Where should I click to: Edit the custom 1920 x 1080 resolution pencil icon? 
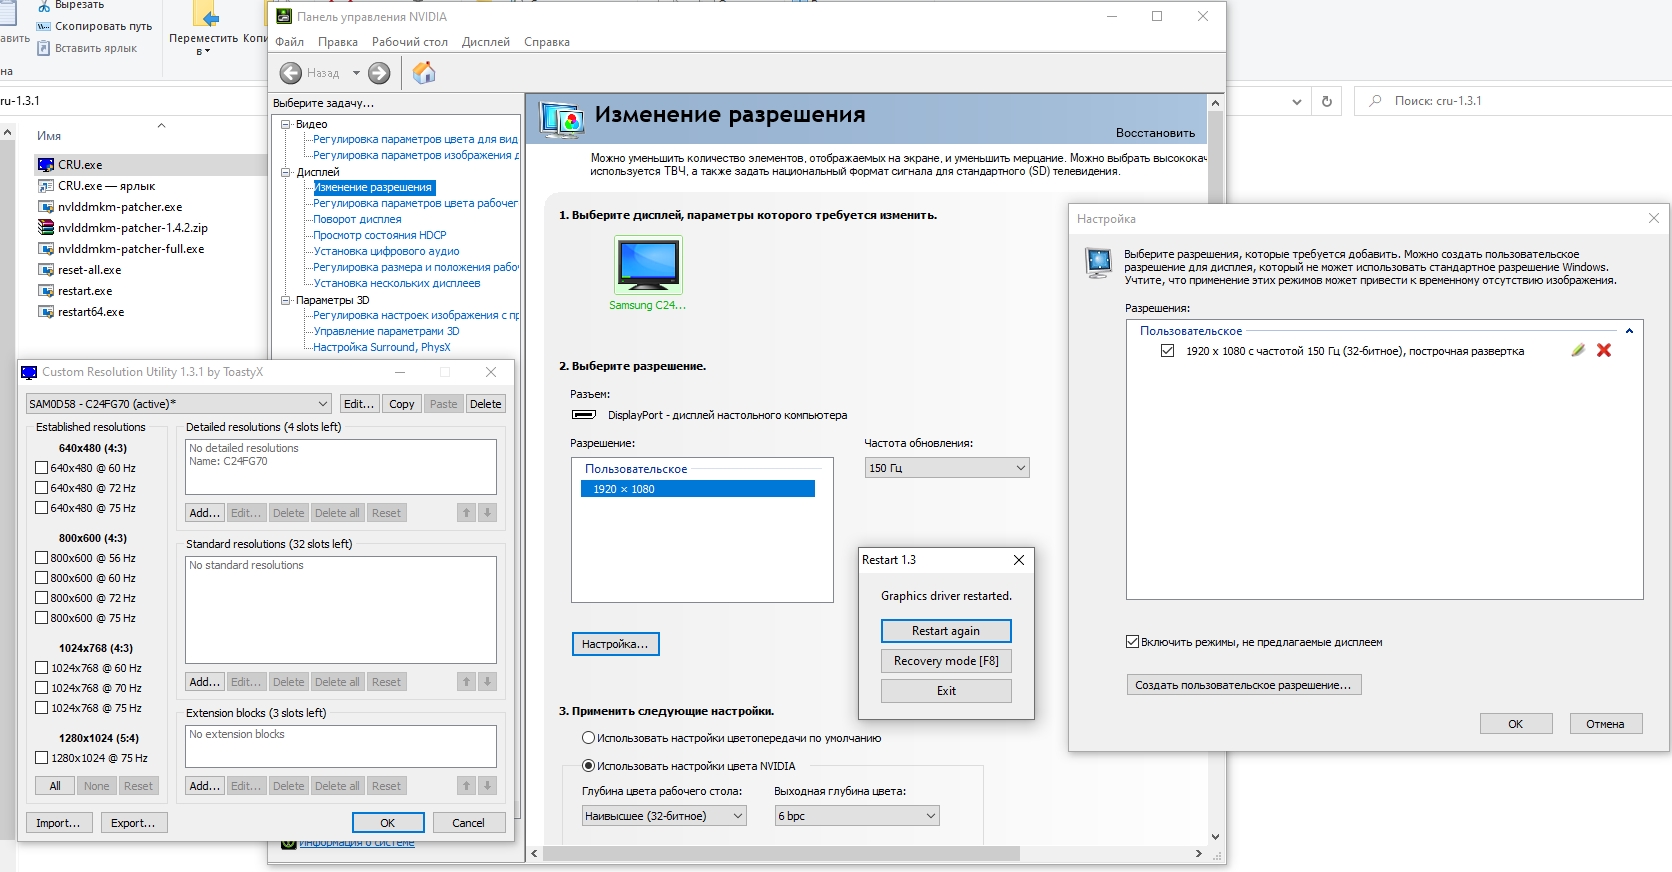1578,350
